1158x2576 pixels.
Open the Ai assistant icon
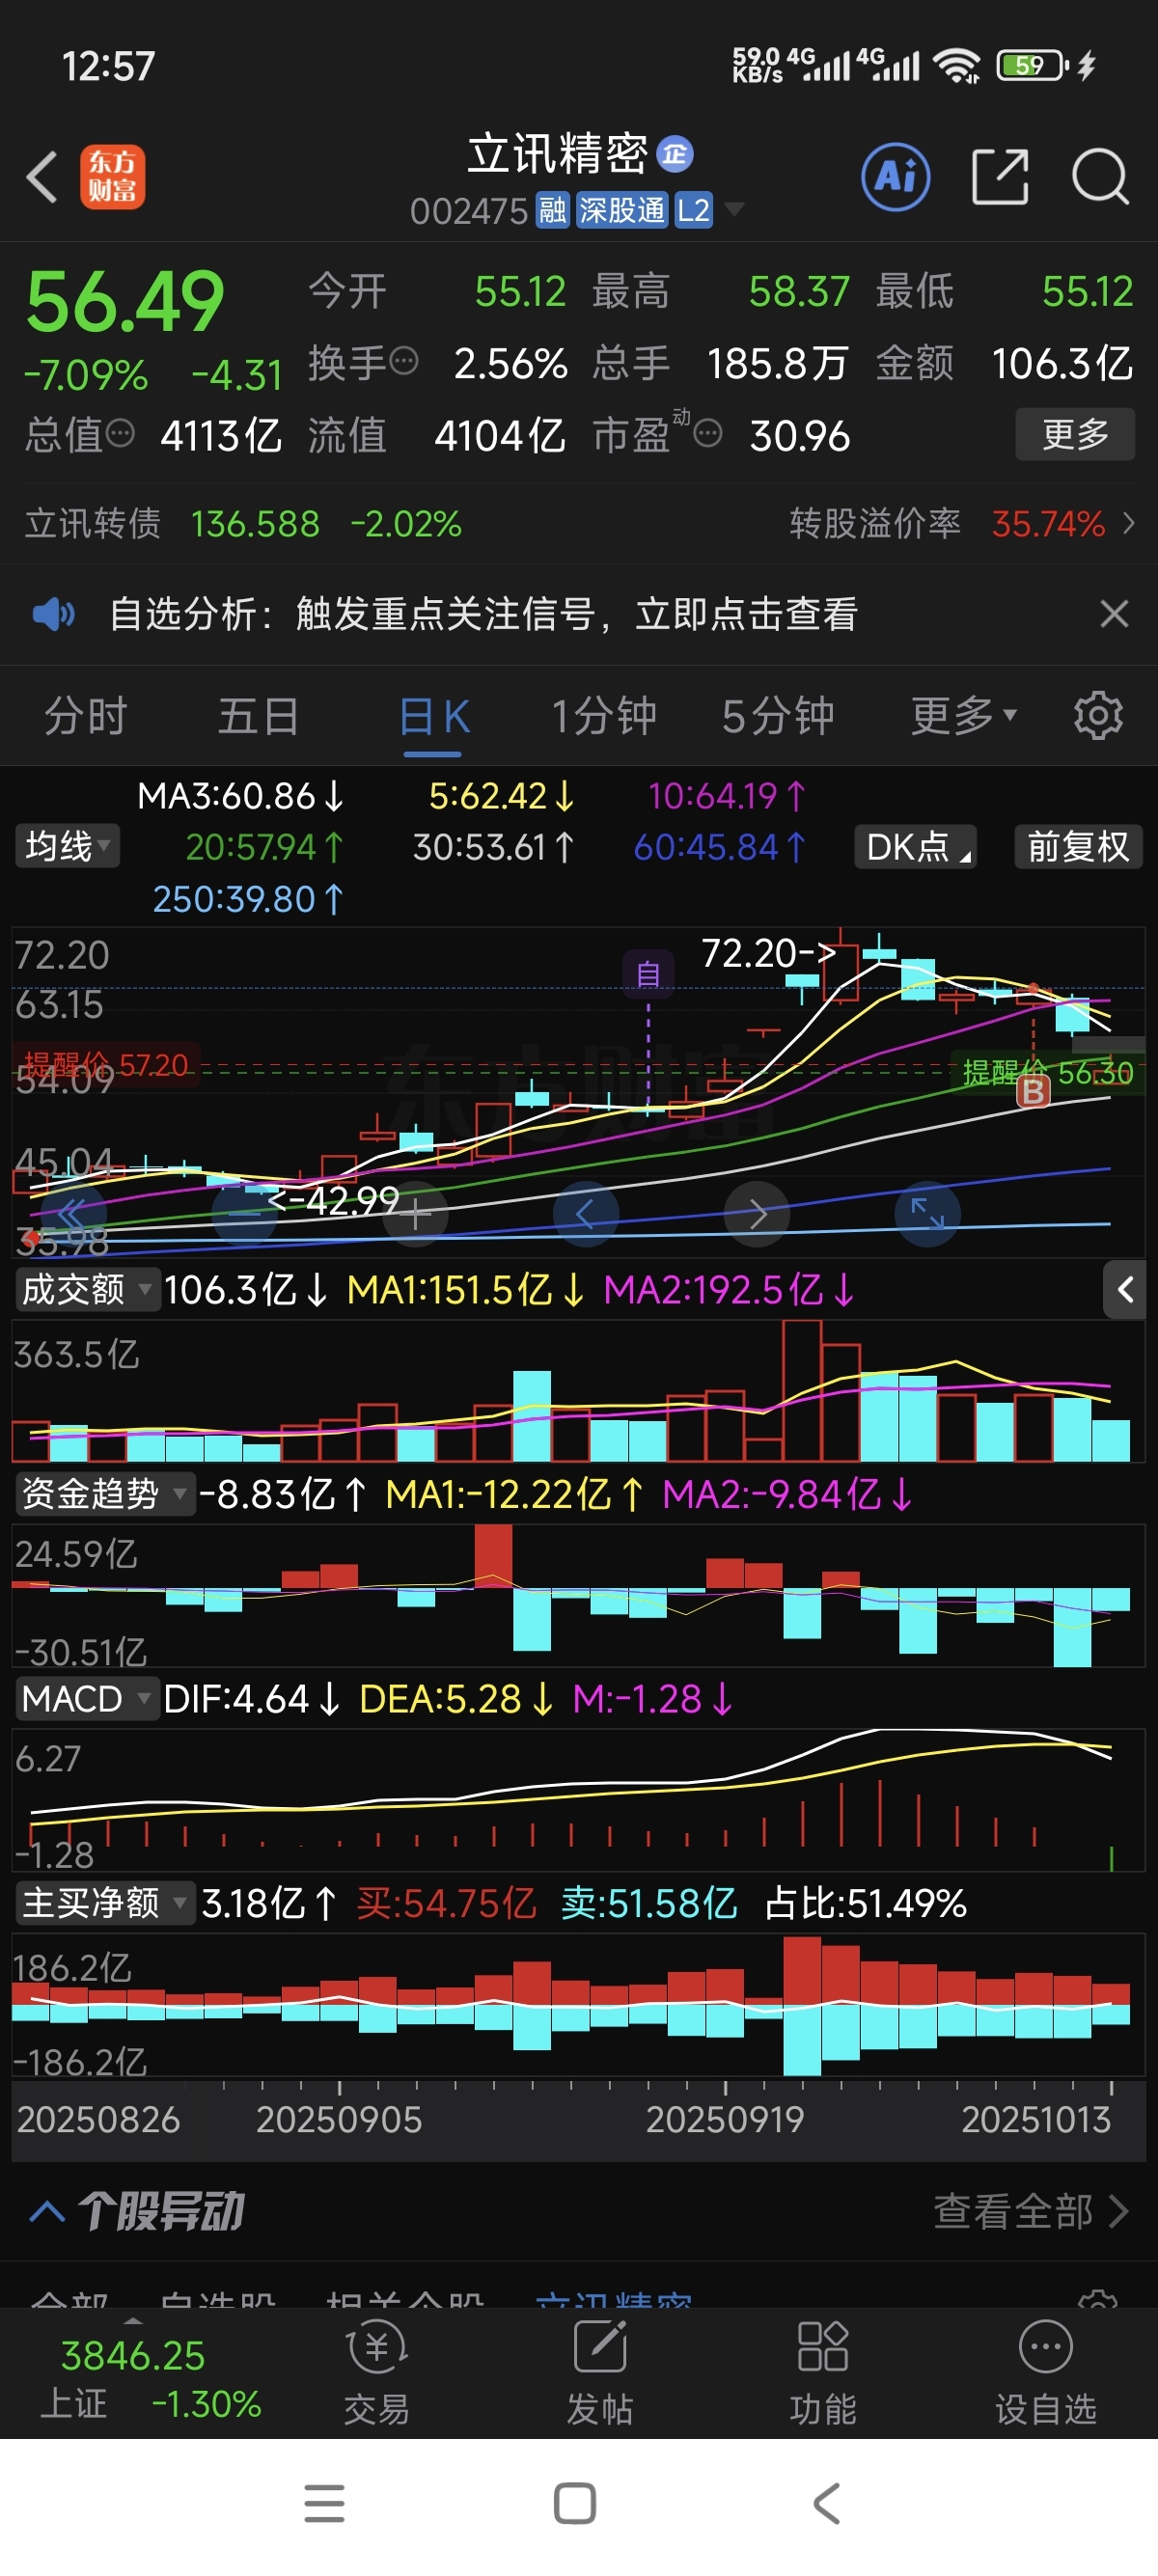click(x=895, y=178)
